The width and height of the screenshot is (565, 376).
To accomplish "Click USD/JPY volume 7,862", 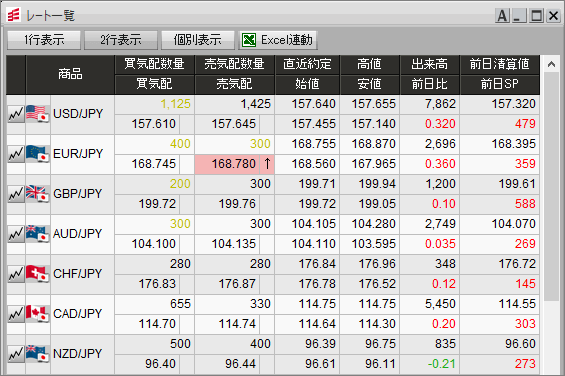I will (x=440, y=104).
